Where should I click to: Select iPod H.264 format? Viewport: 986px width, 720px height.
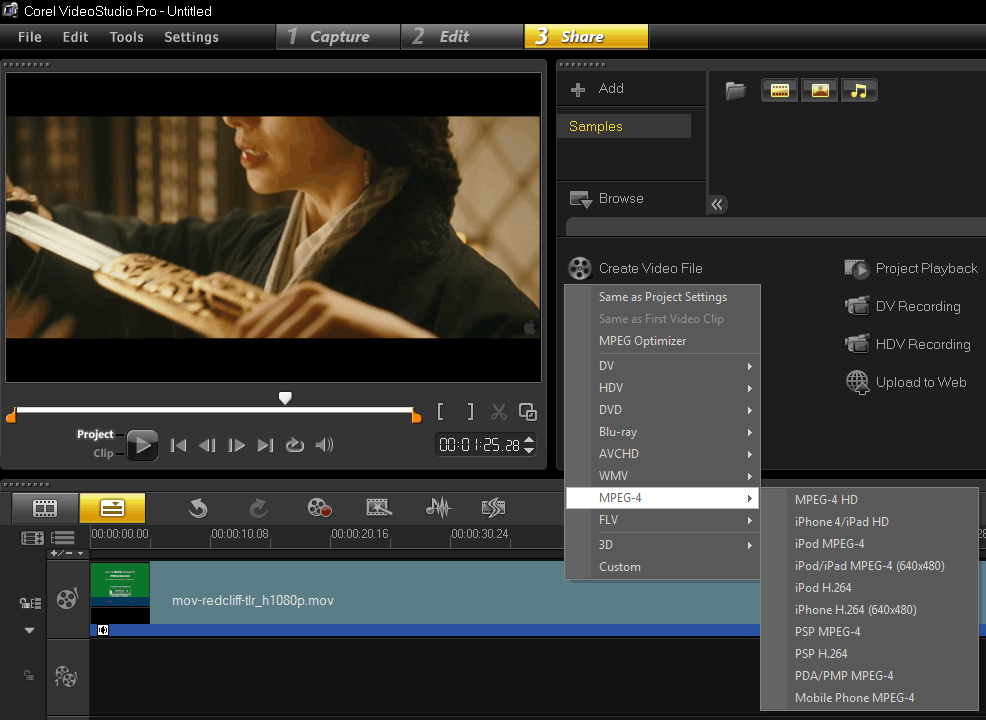click(869, 588)
